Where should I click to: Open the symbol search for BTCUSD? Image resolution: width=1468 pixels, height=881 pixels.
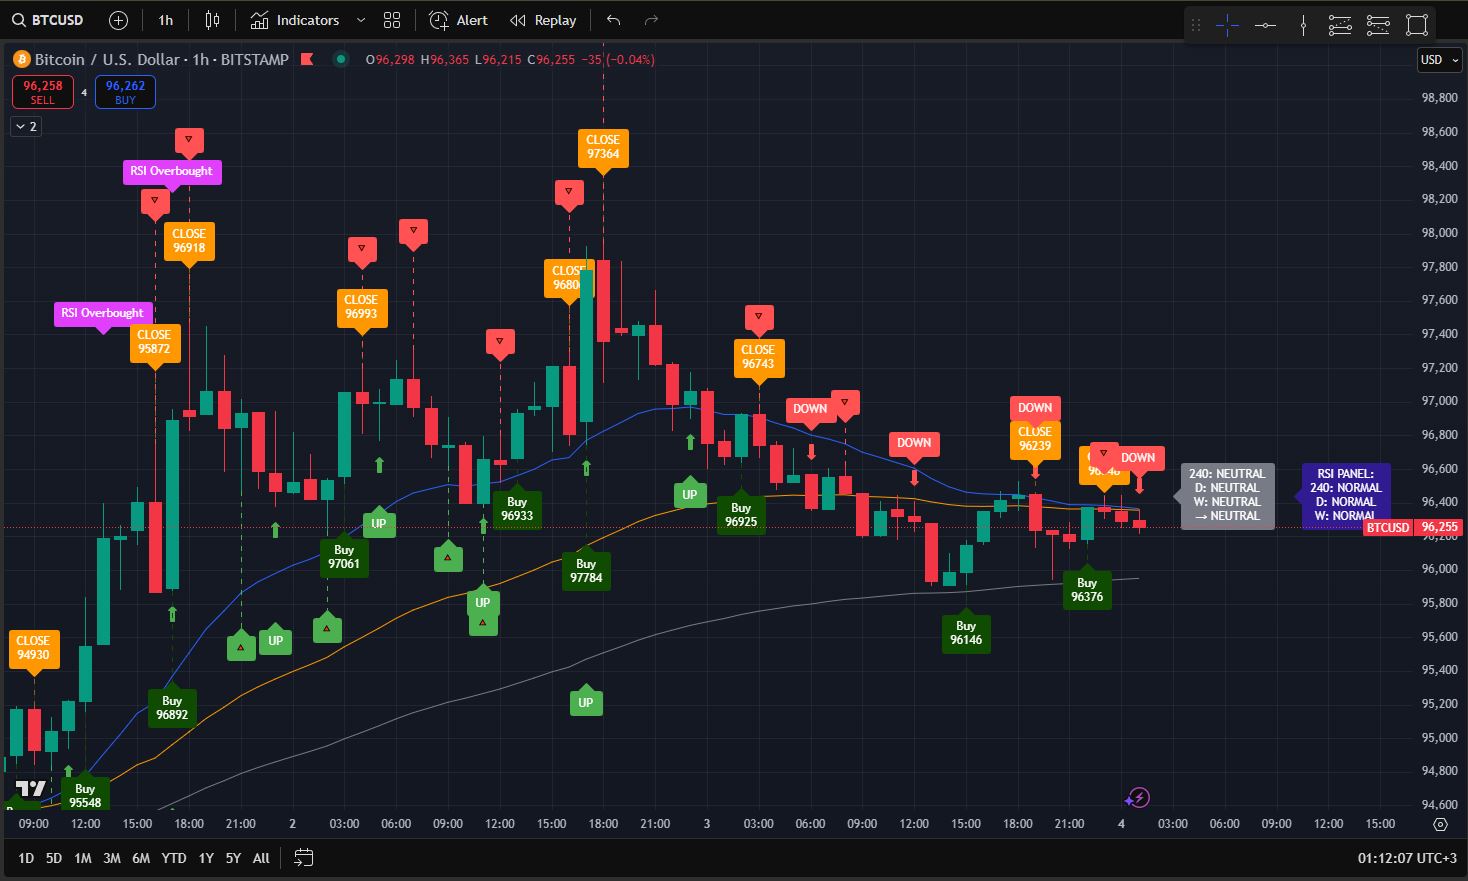point(47,19)
